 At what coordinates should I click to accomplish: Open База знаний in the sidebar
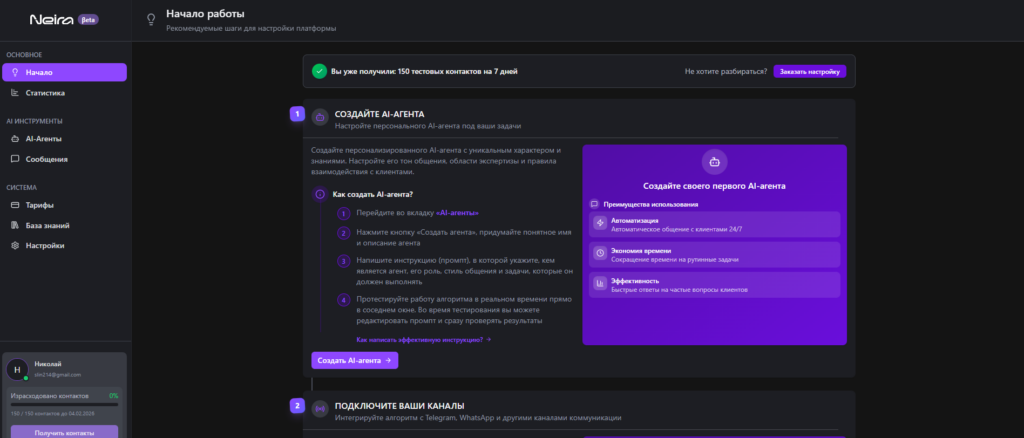point(47,225)
